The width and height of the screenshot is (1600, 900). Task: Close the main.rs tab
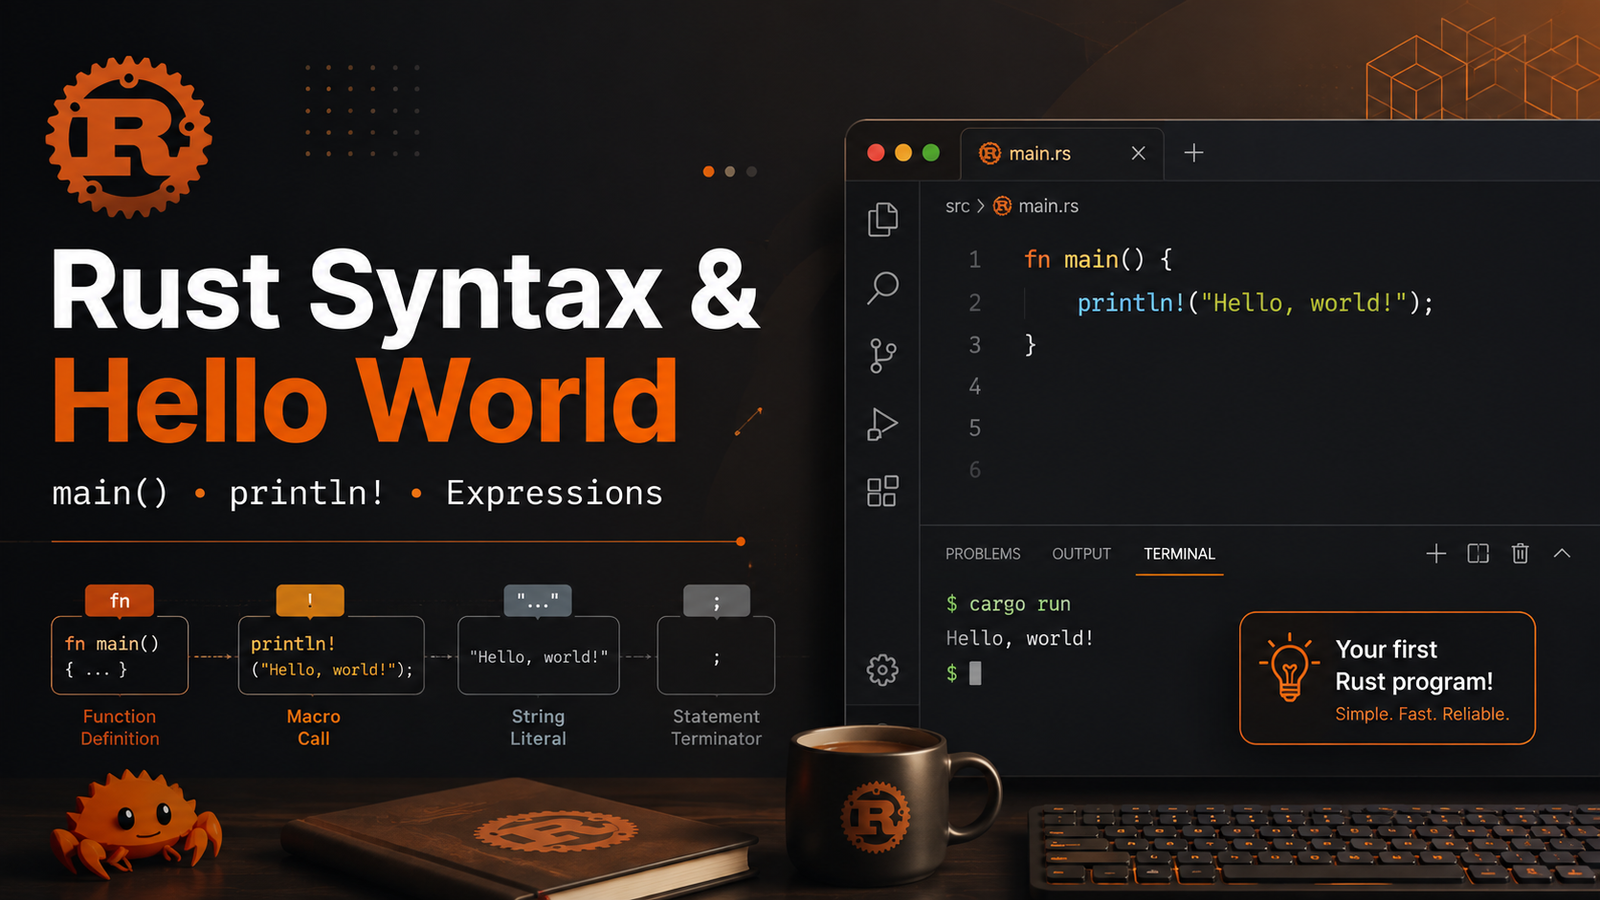click(1138, 153)
